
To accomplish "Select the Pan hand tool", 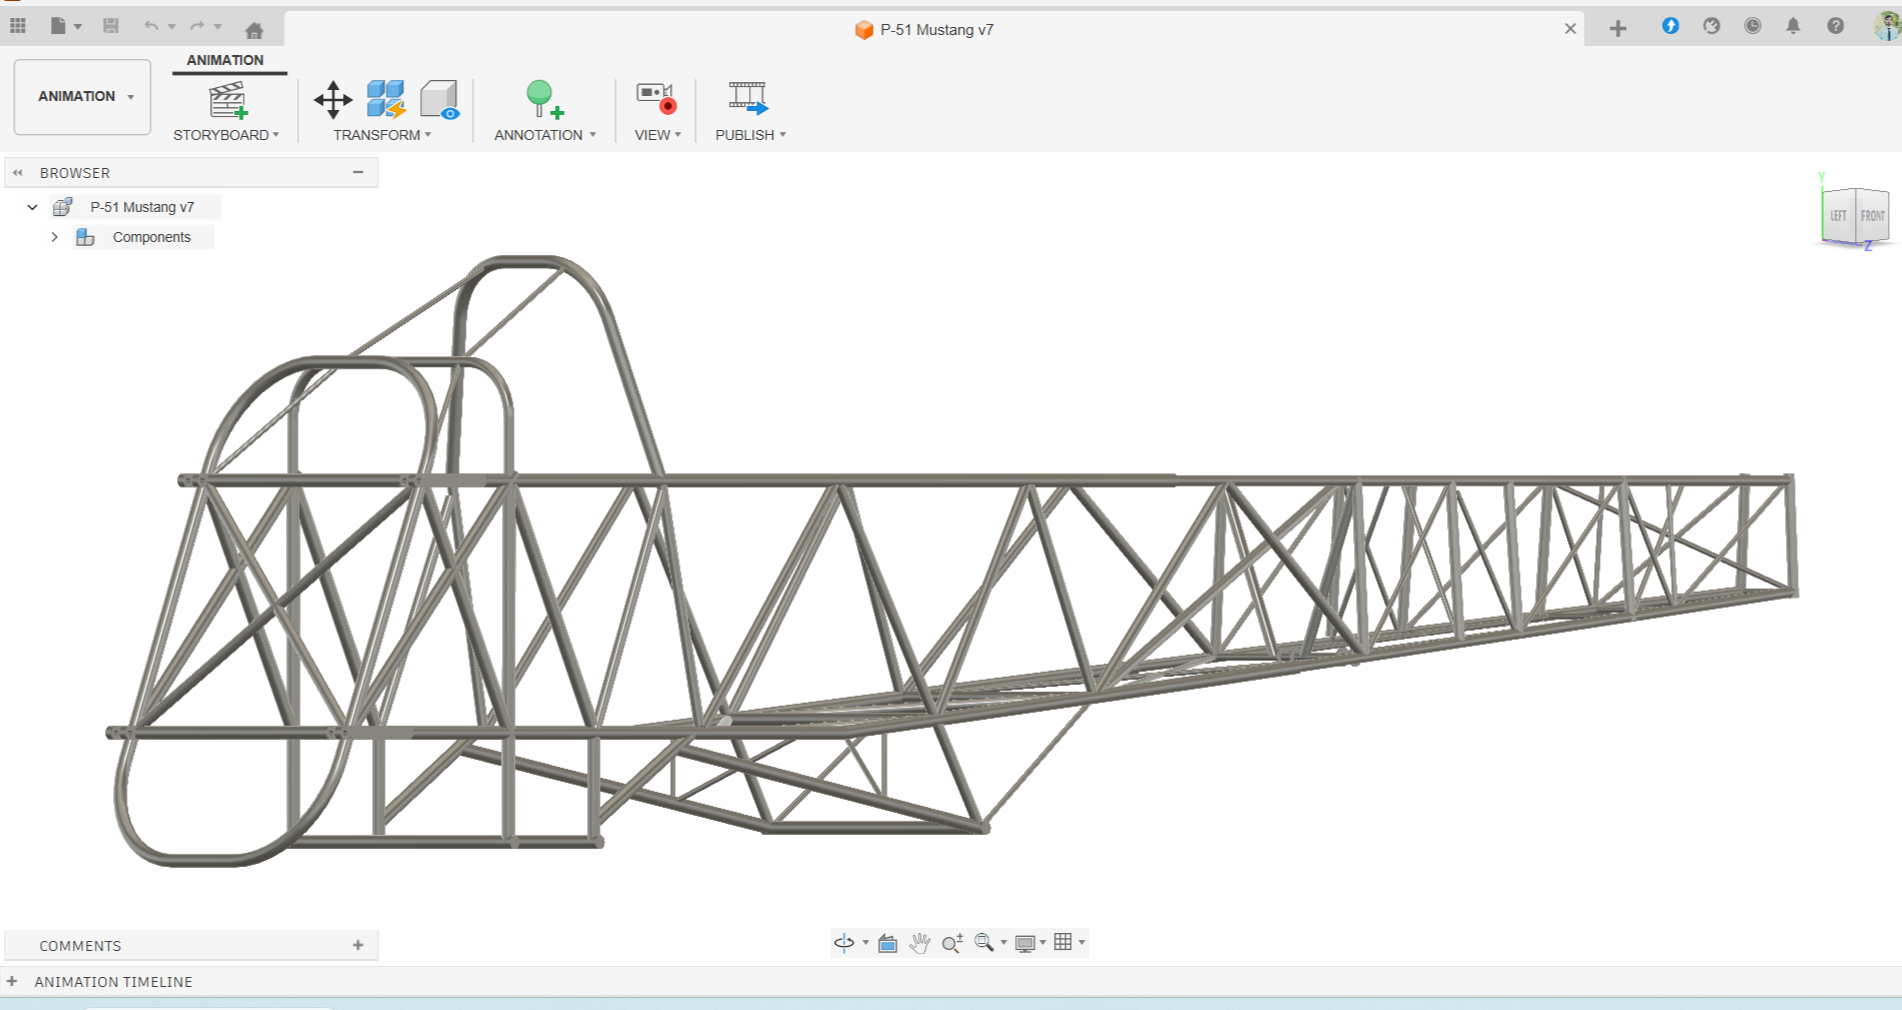I will tap(920, 943).
